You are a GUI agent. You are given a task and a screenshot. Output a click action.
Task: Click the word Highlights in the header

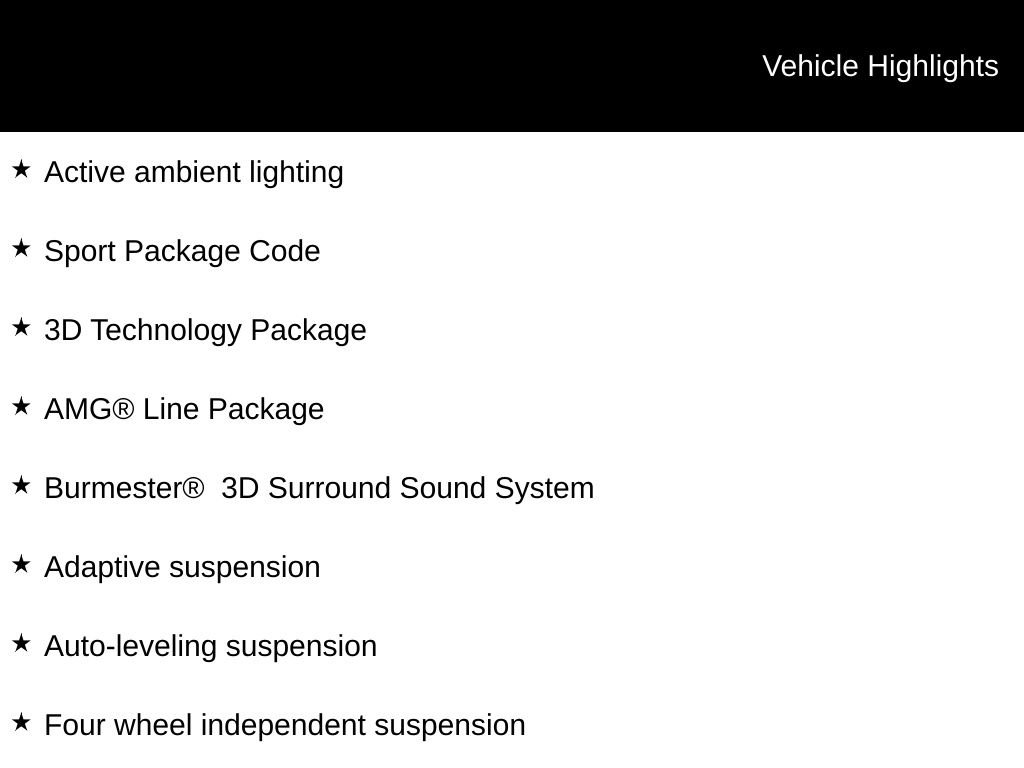933,67
